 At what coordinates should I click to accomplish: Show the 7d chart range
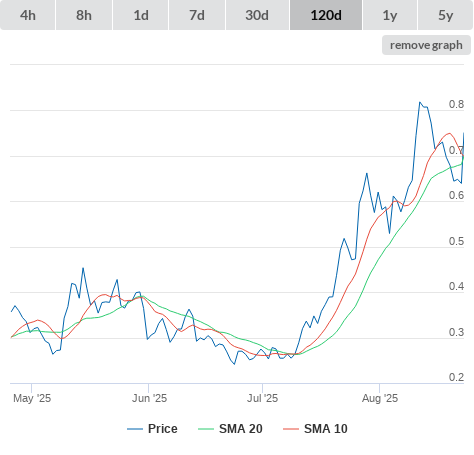point(197,15)
